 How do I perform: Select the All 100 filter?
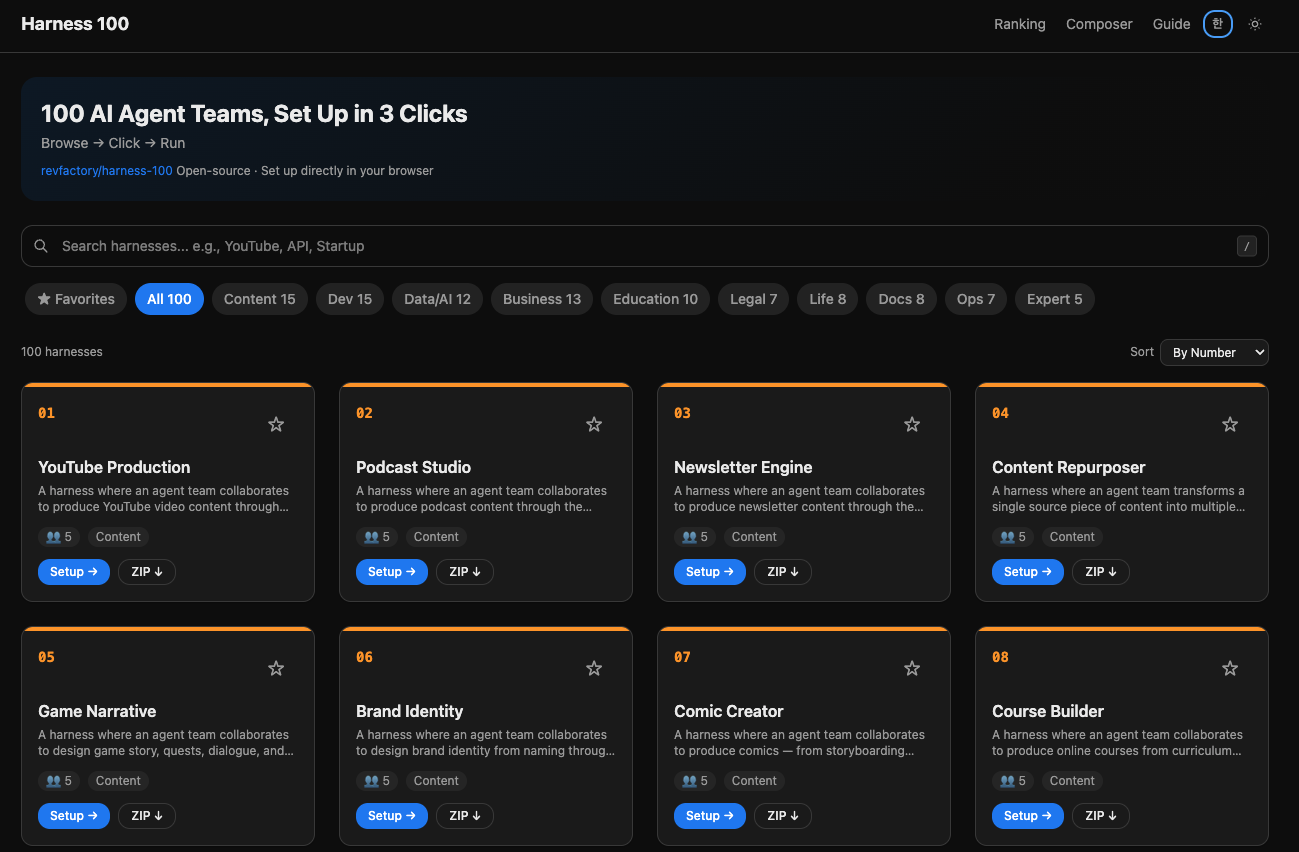[169, 299]
